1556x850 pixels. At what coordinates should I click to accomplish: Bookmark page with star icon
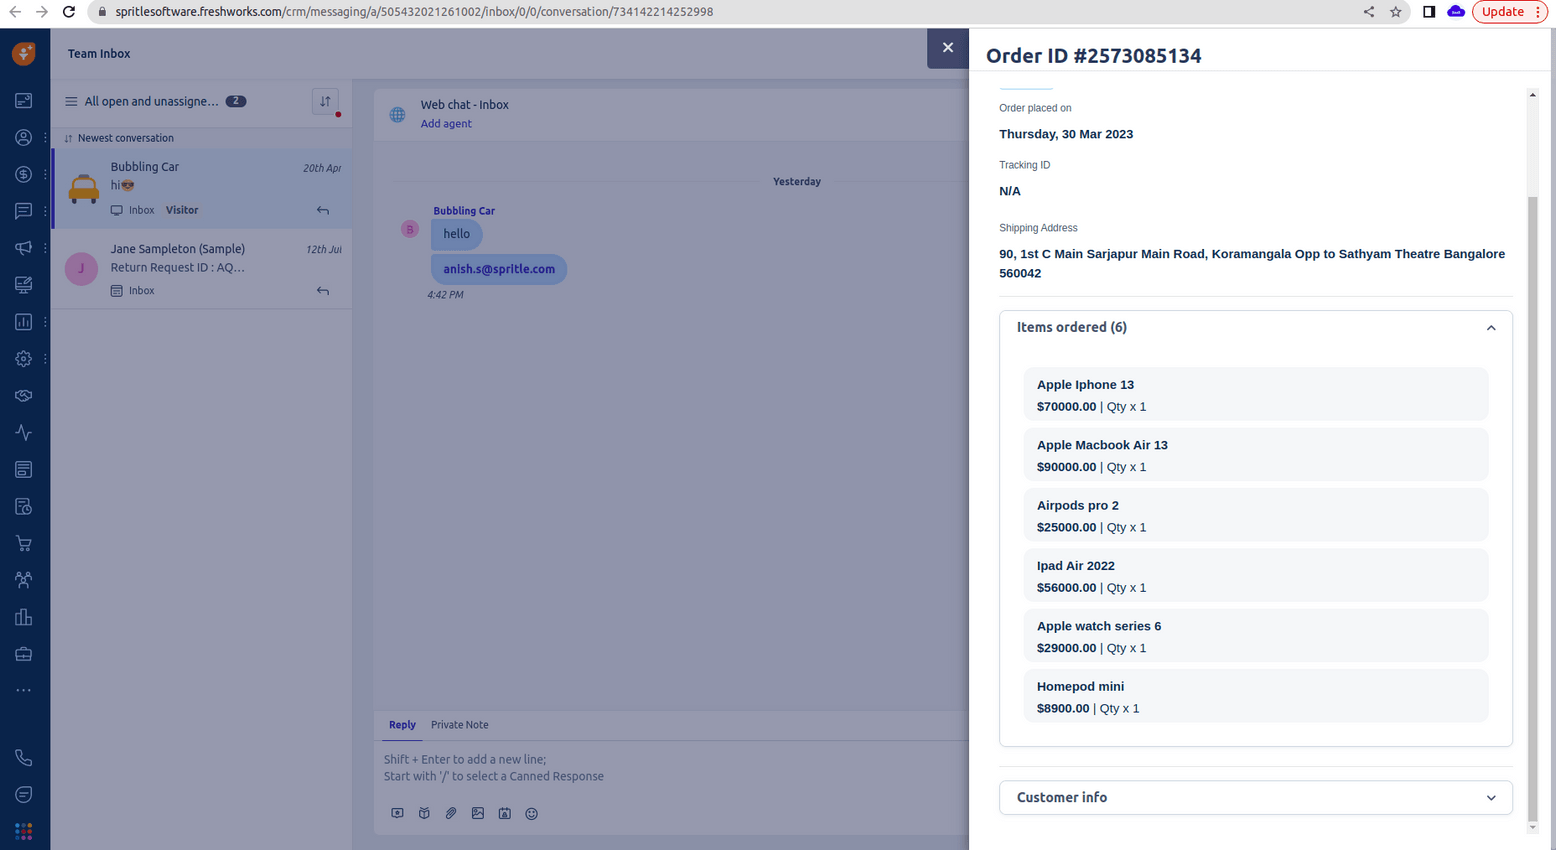[1396, 12]
